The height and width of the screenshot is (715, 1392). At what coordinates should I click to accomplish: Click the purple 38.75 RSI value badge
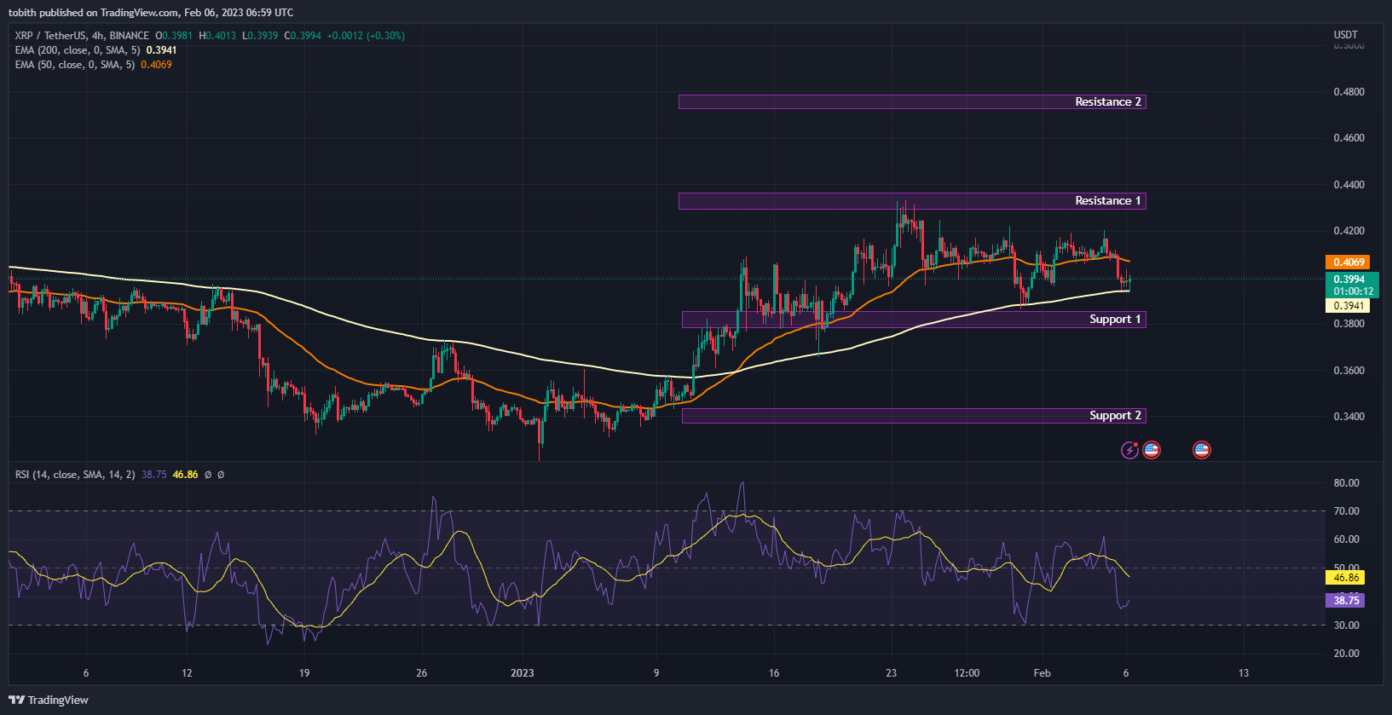[1347, 600]
